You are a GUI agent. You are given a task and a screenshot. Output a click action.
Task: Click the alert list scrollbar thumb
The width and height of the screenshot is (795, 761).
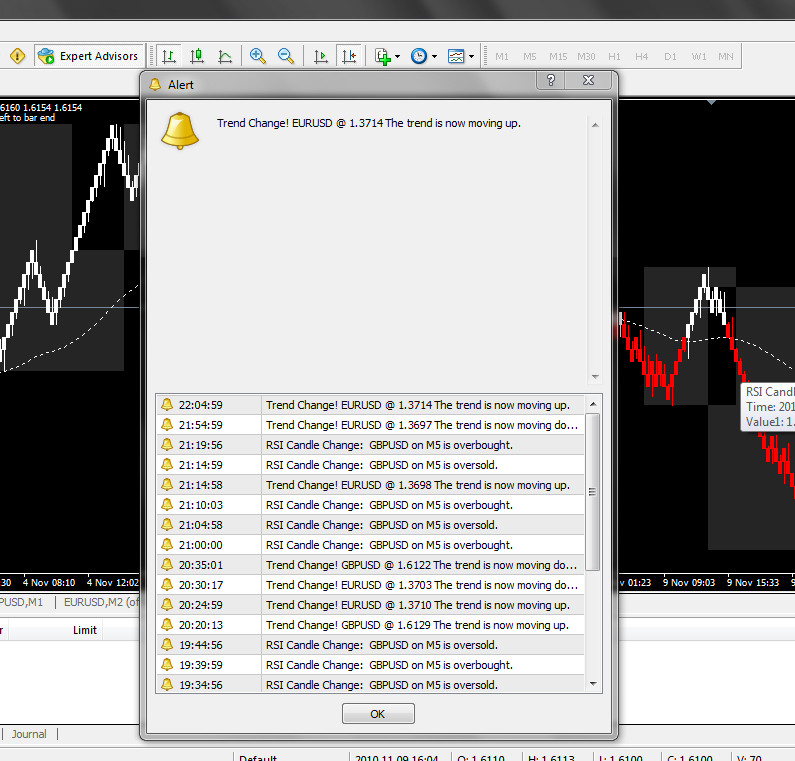point(592,492)
